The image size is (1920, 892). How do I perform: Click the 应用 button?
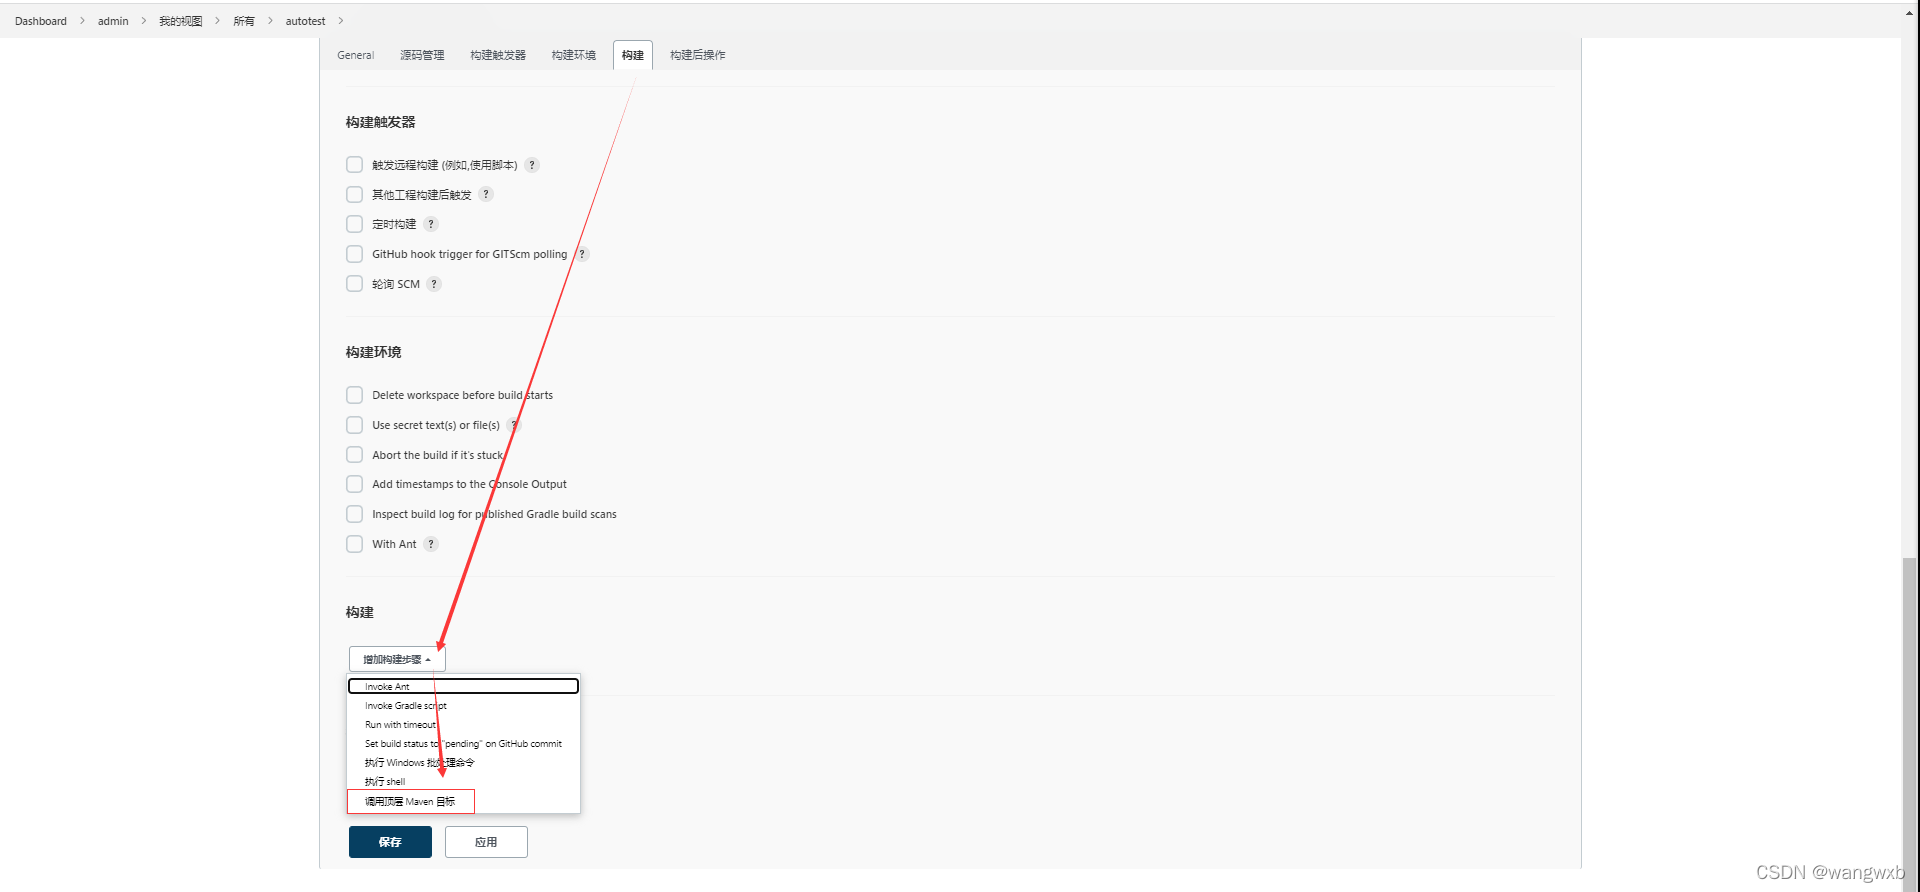[x=486, y=842]
